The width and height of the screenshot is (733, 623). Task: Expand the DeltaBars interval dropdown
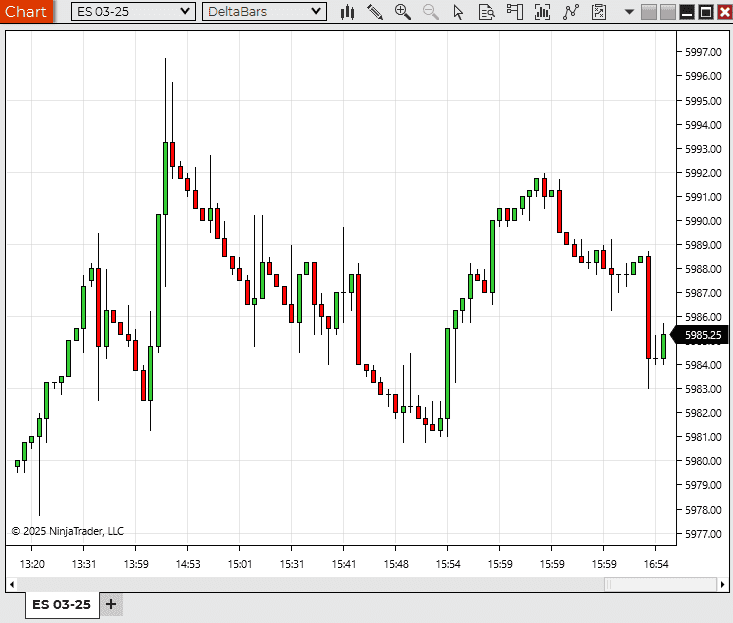click(316, 12)
